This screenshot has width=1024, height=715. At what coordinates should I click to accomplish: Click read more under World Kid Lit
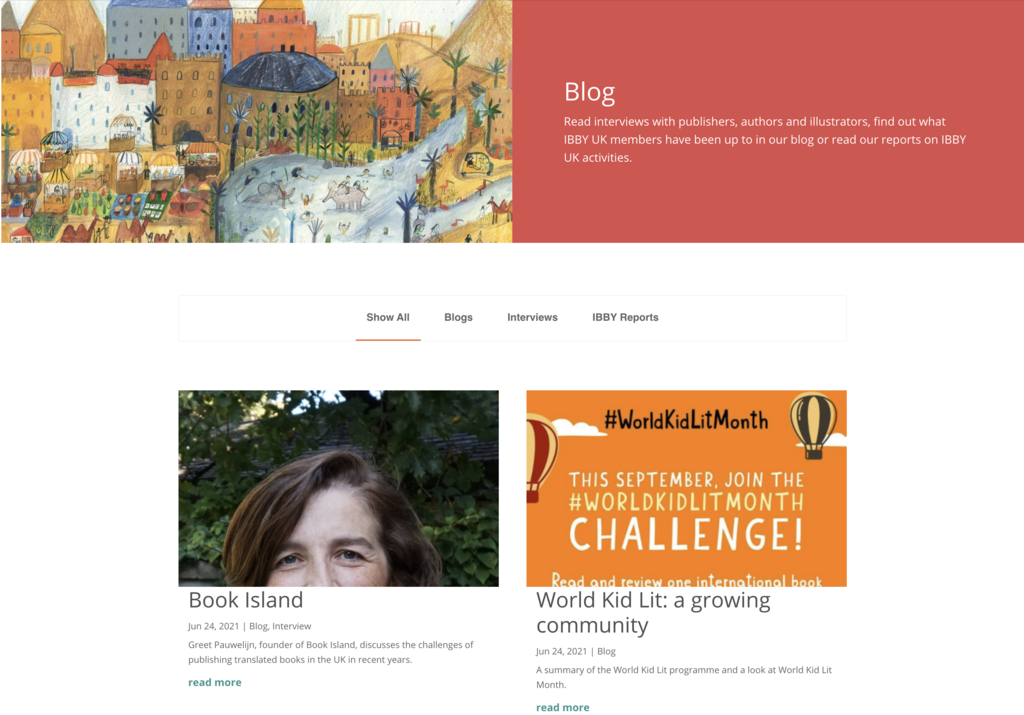(563, 707)
